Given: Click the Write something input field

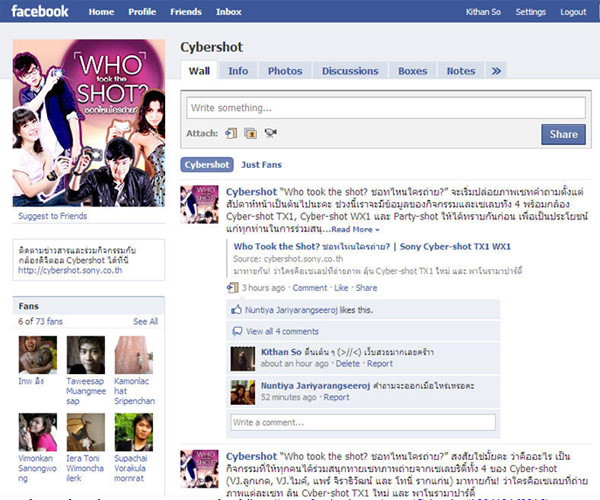Looking at the screenshot, I should (386, 108).
